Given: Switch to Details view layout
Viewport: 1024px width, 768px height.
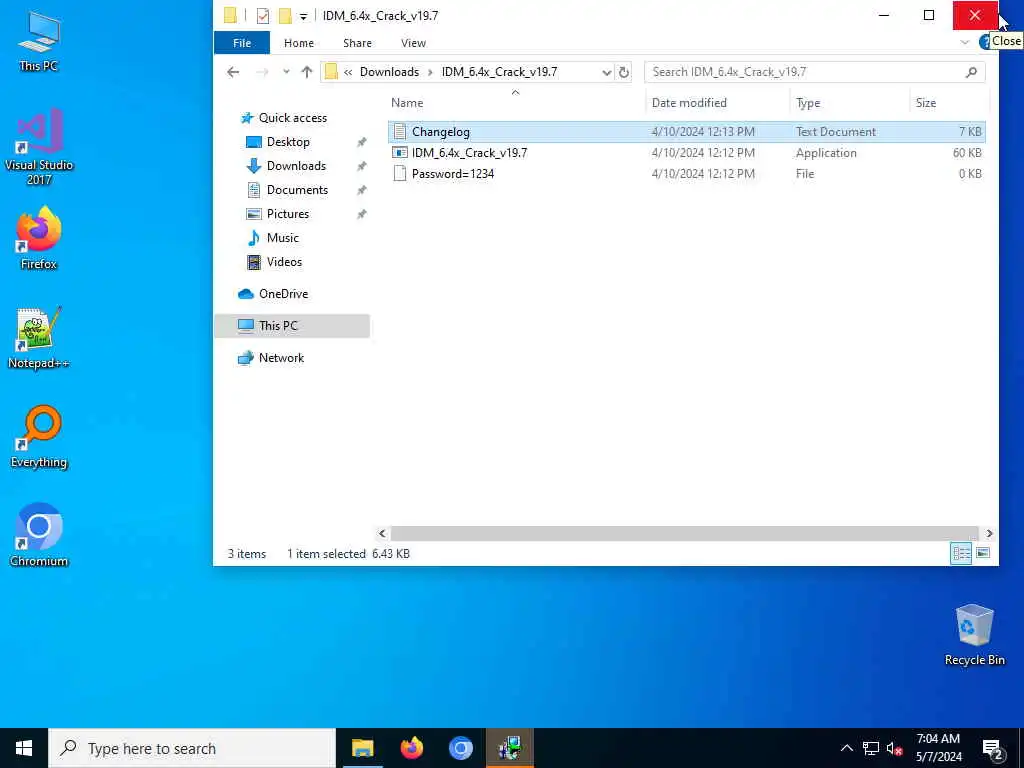Looking at the screenshot, I should 961,554.
